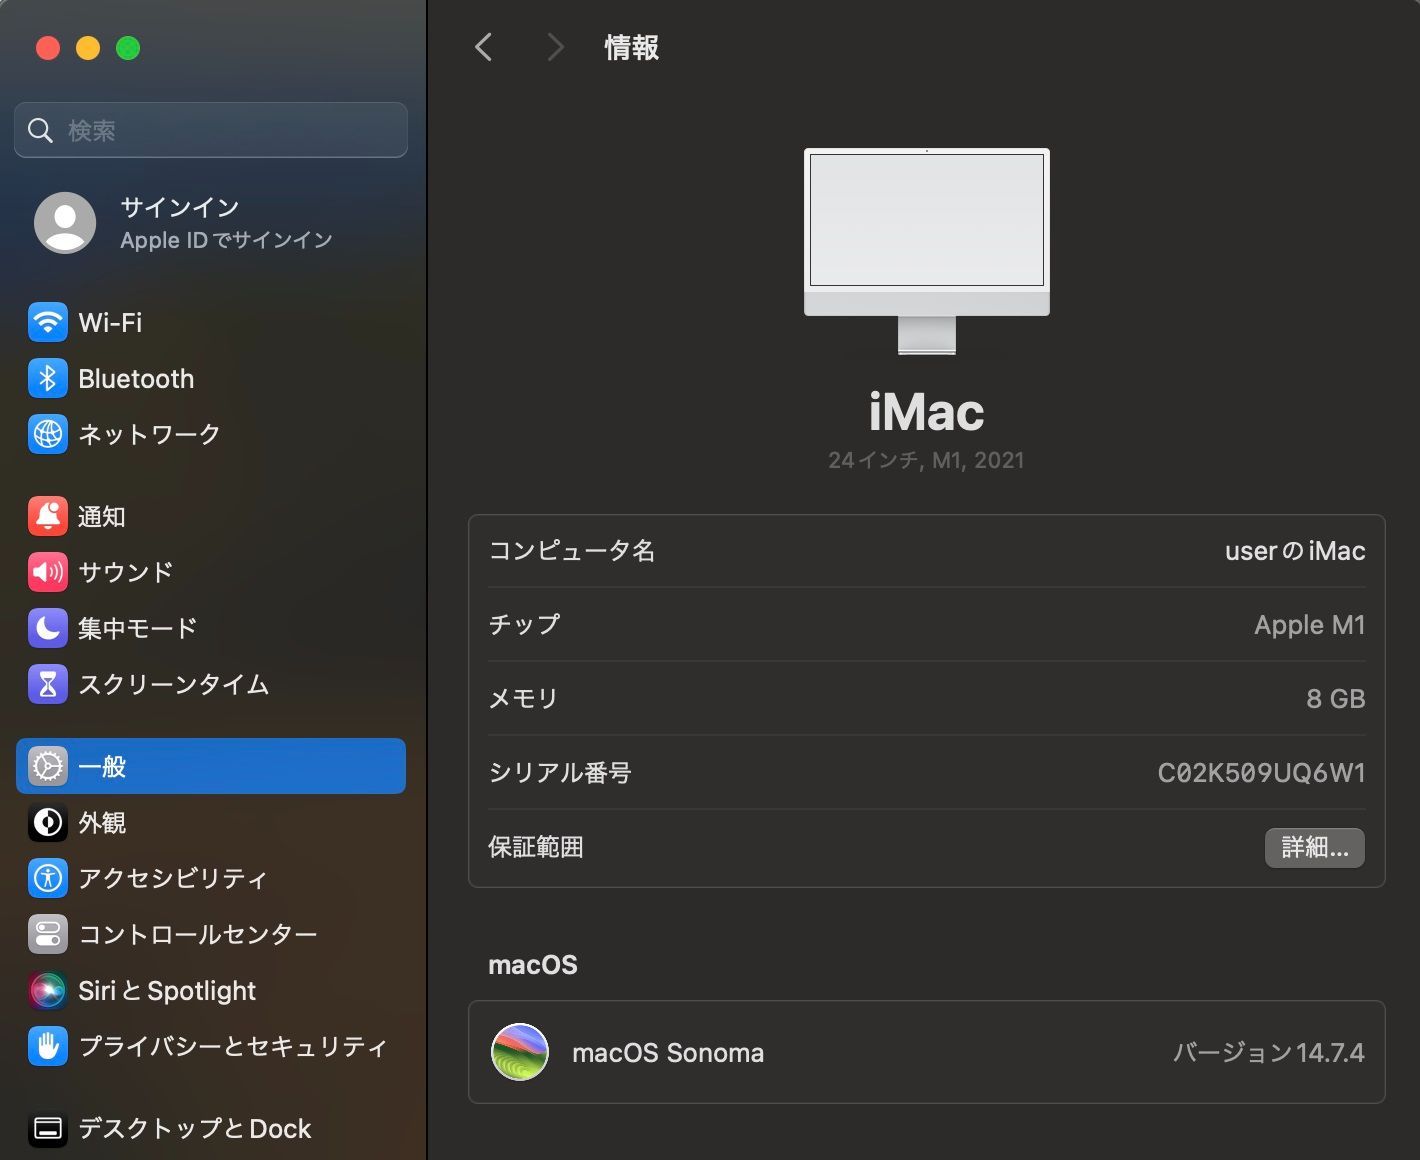Click the iMac model title
The width and height of the screenshot is (1420, 1160).
tap(927, 412)
